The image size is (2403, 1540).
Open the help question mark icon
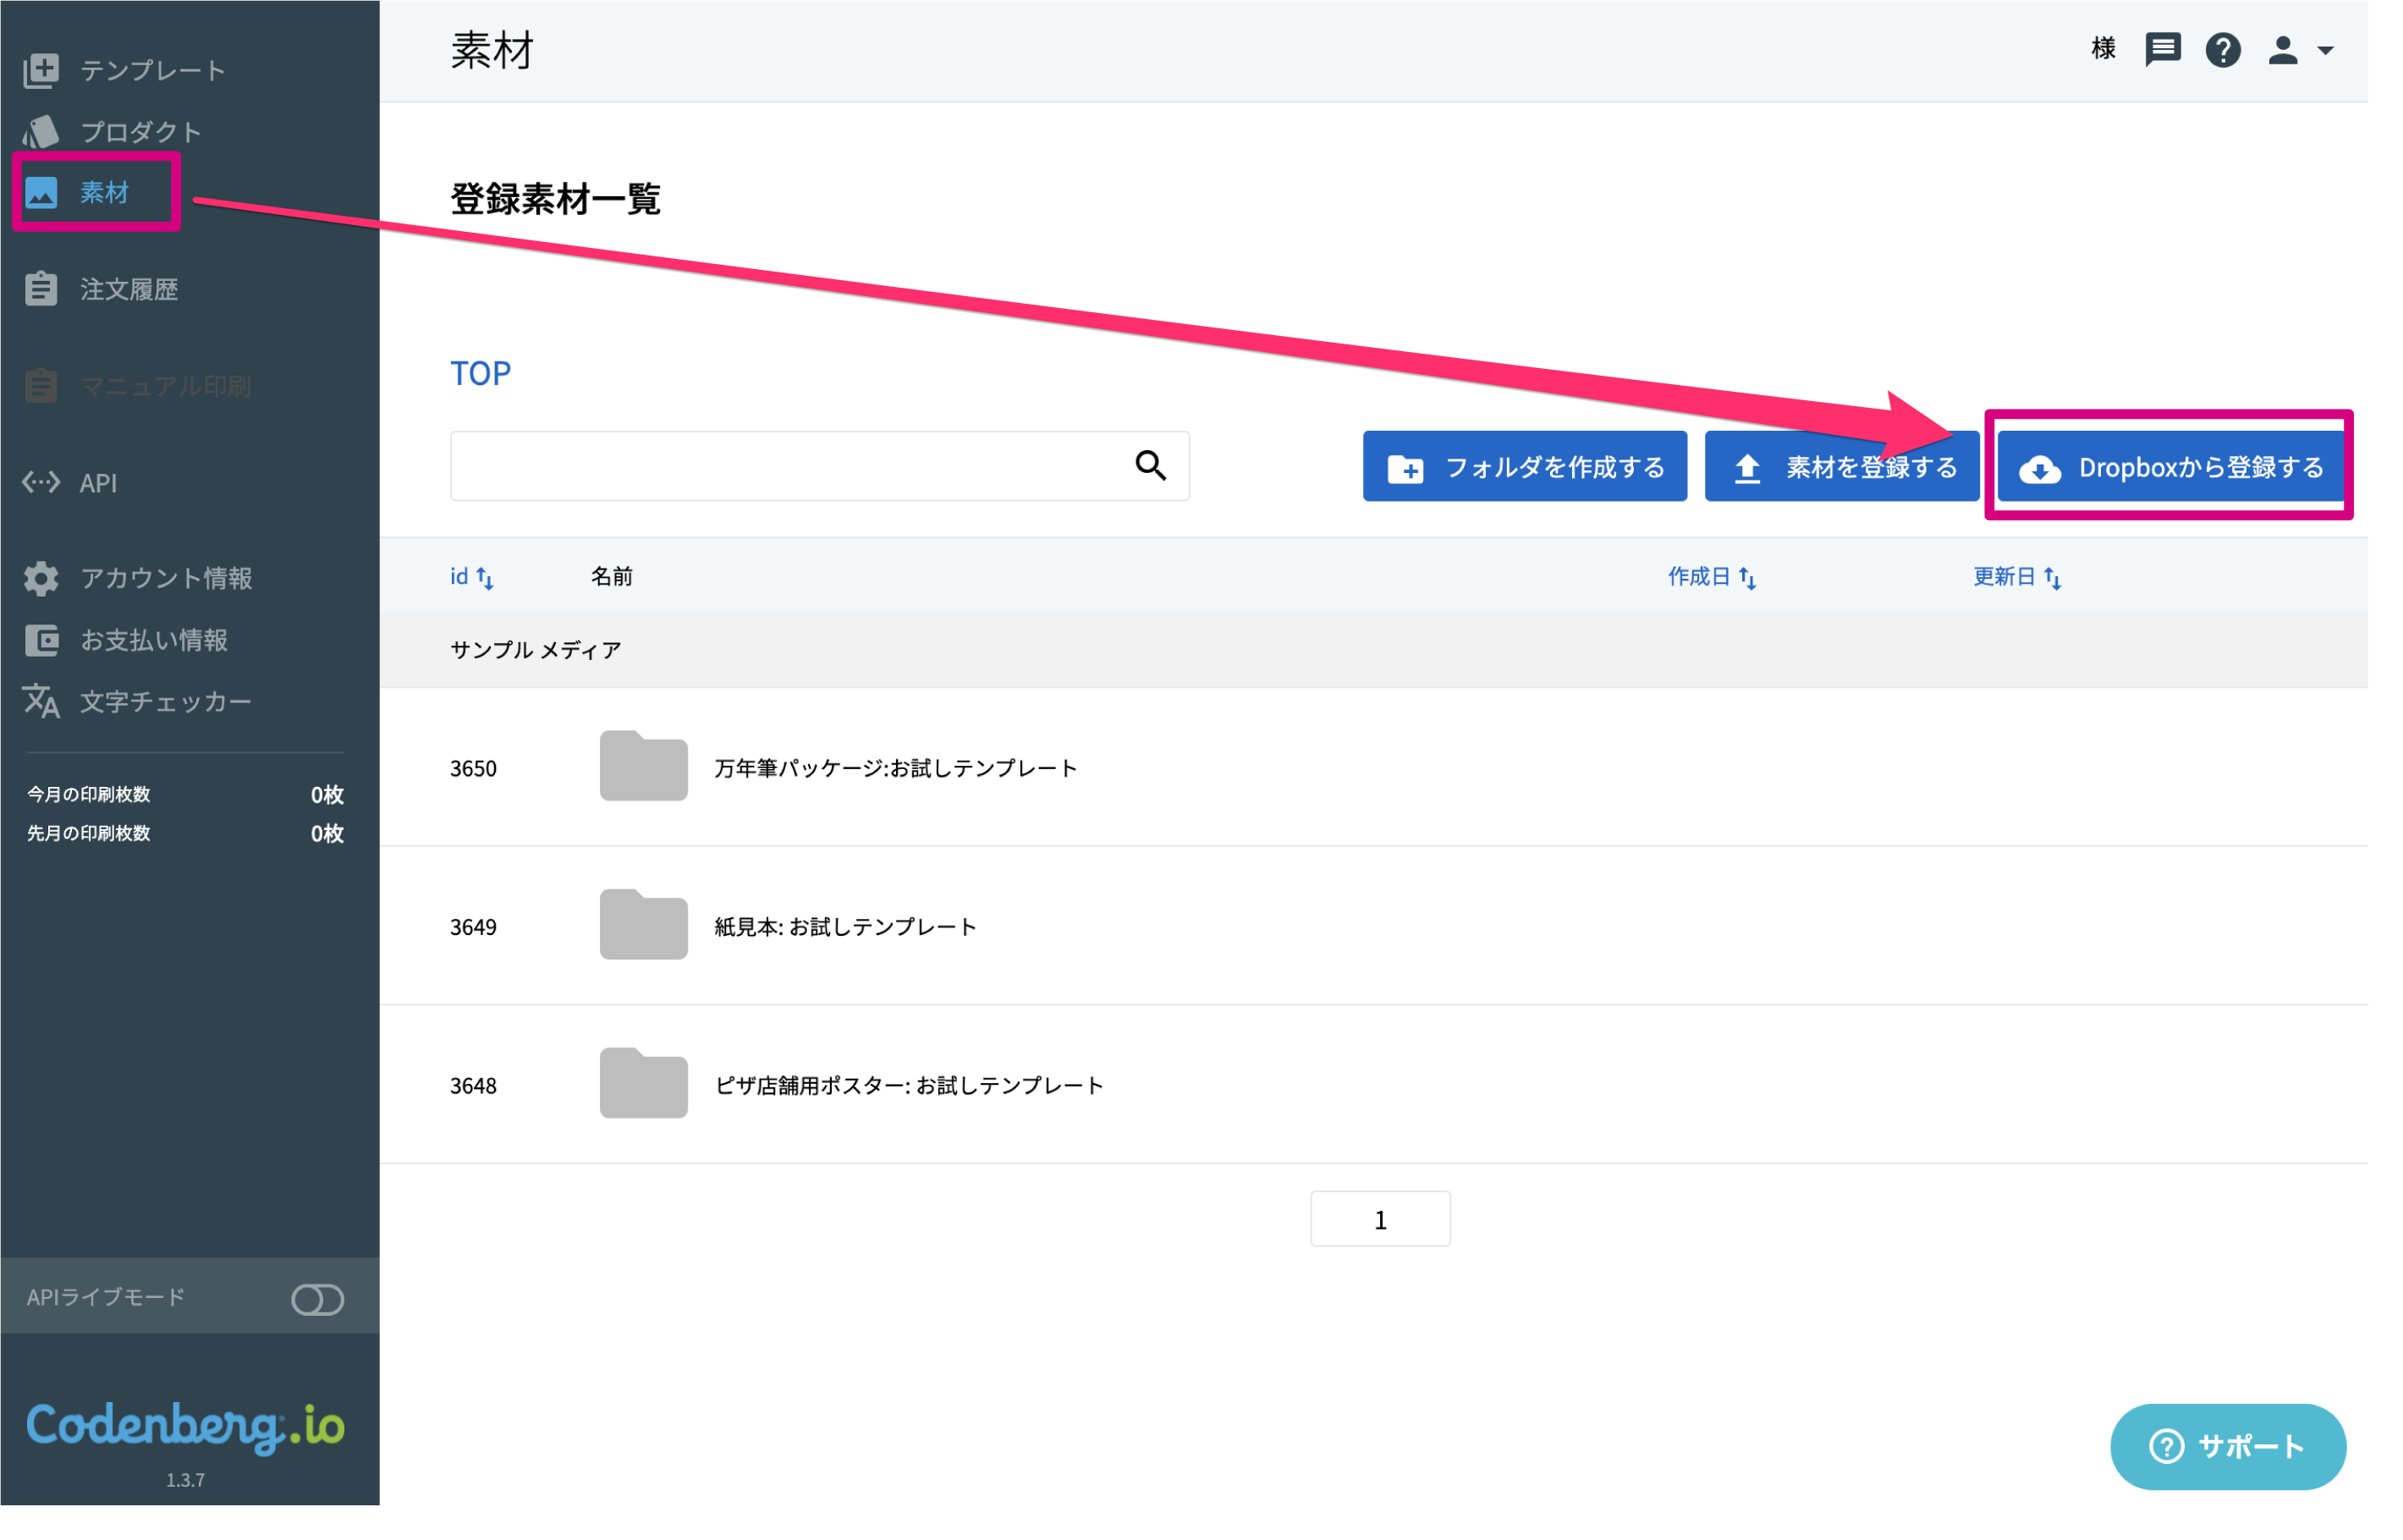click(2221, 49)
